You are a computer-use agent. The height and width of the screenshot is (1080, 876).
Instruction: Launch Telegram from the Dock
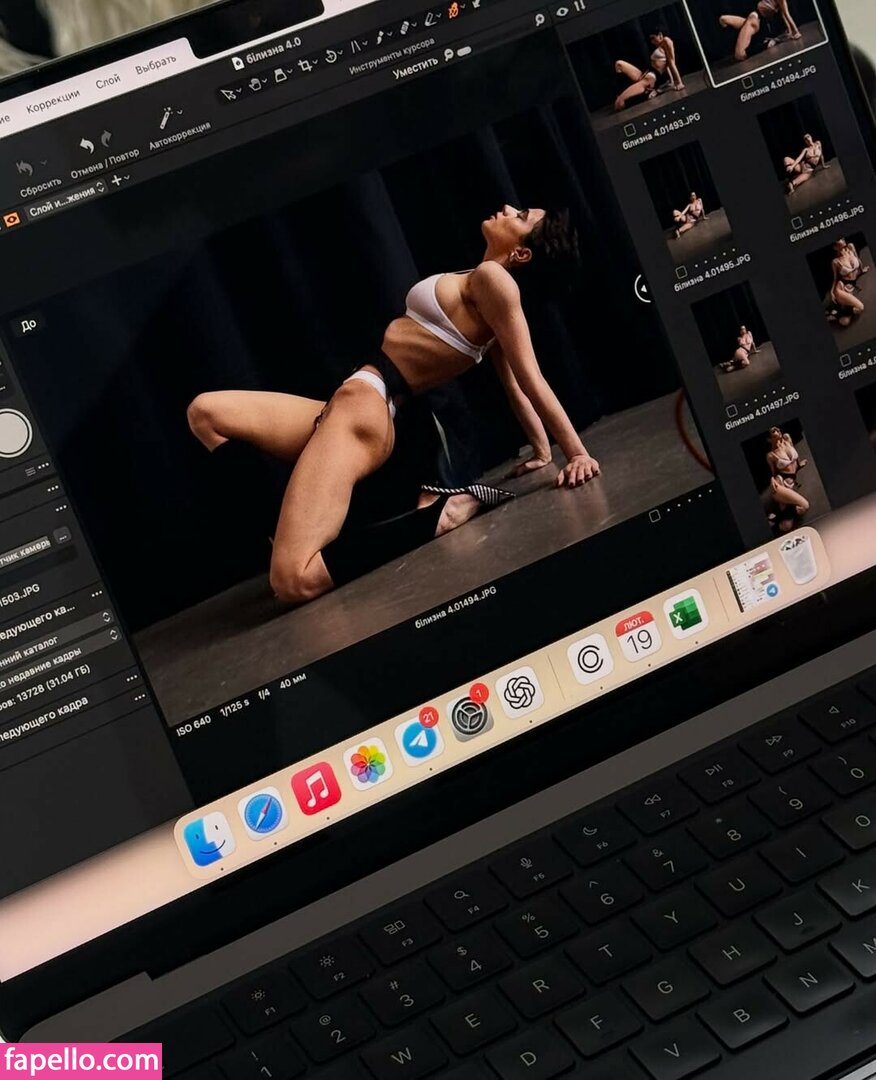point(418,739)
